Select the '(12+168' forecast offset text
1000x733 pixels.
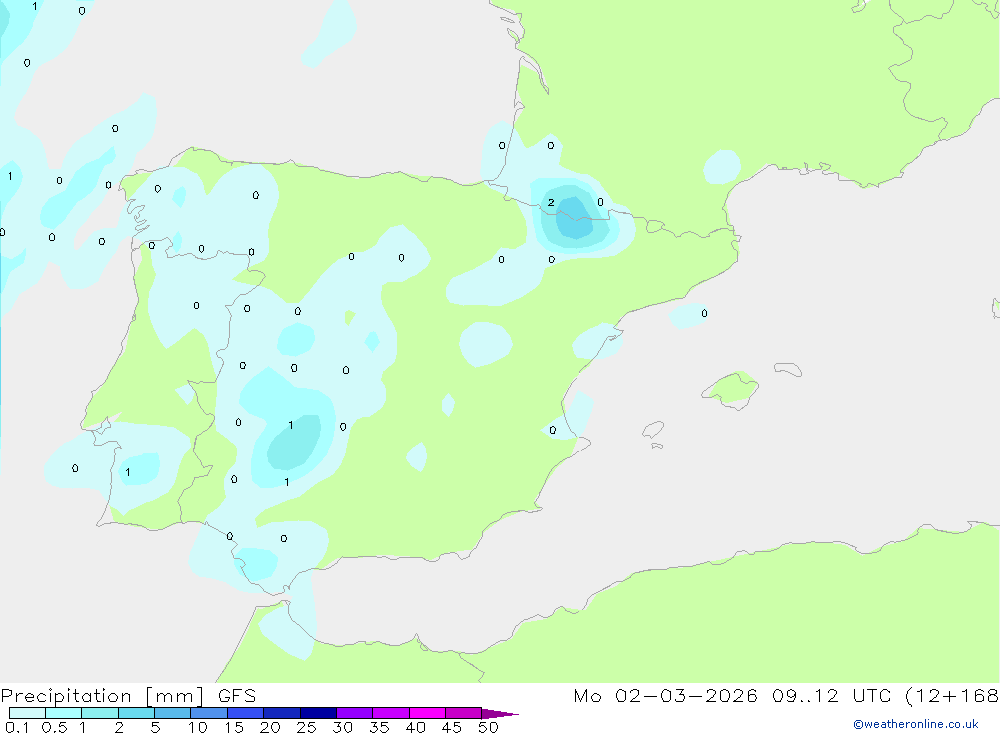click(952, 696)
